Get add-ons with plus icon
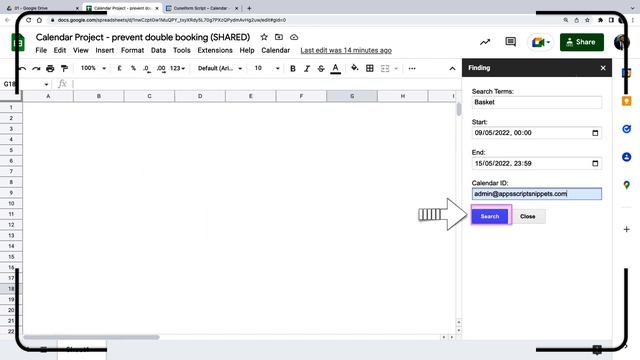This screenshot has width=640, height=360. (x=627, y=229)
